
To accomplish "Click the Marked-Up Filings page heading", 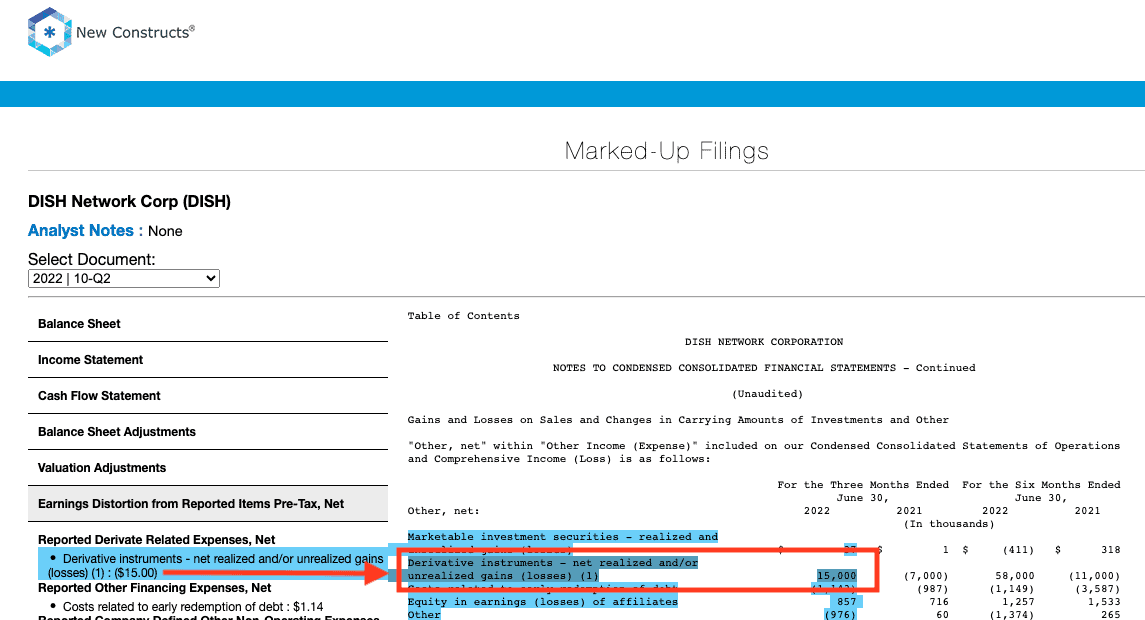I will pos(666,150).
